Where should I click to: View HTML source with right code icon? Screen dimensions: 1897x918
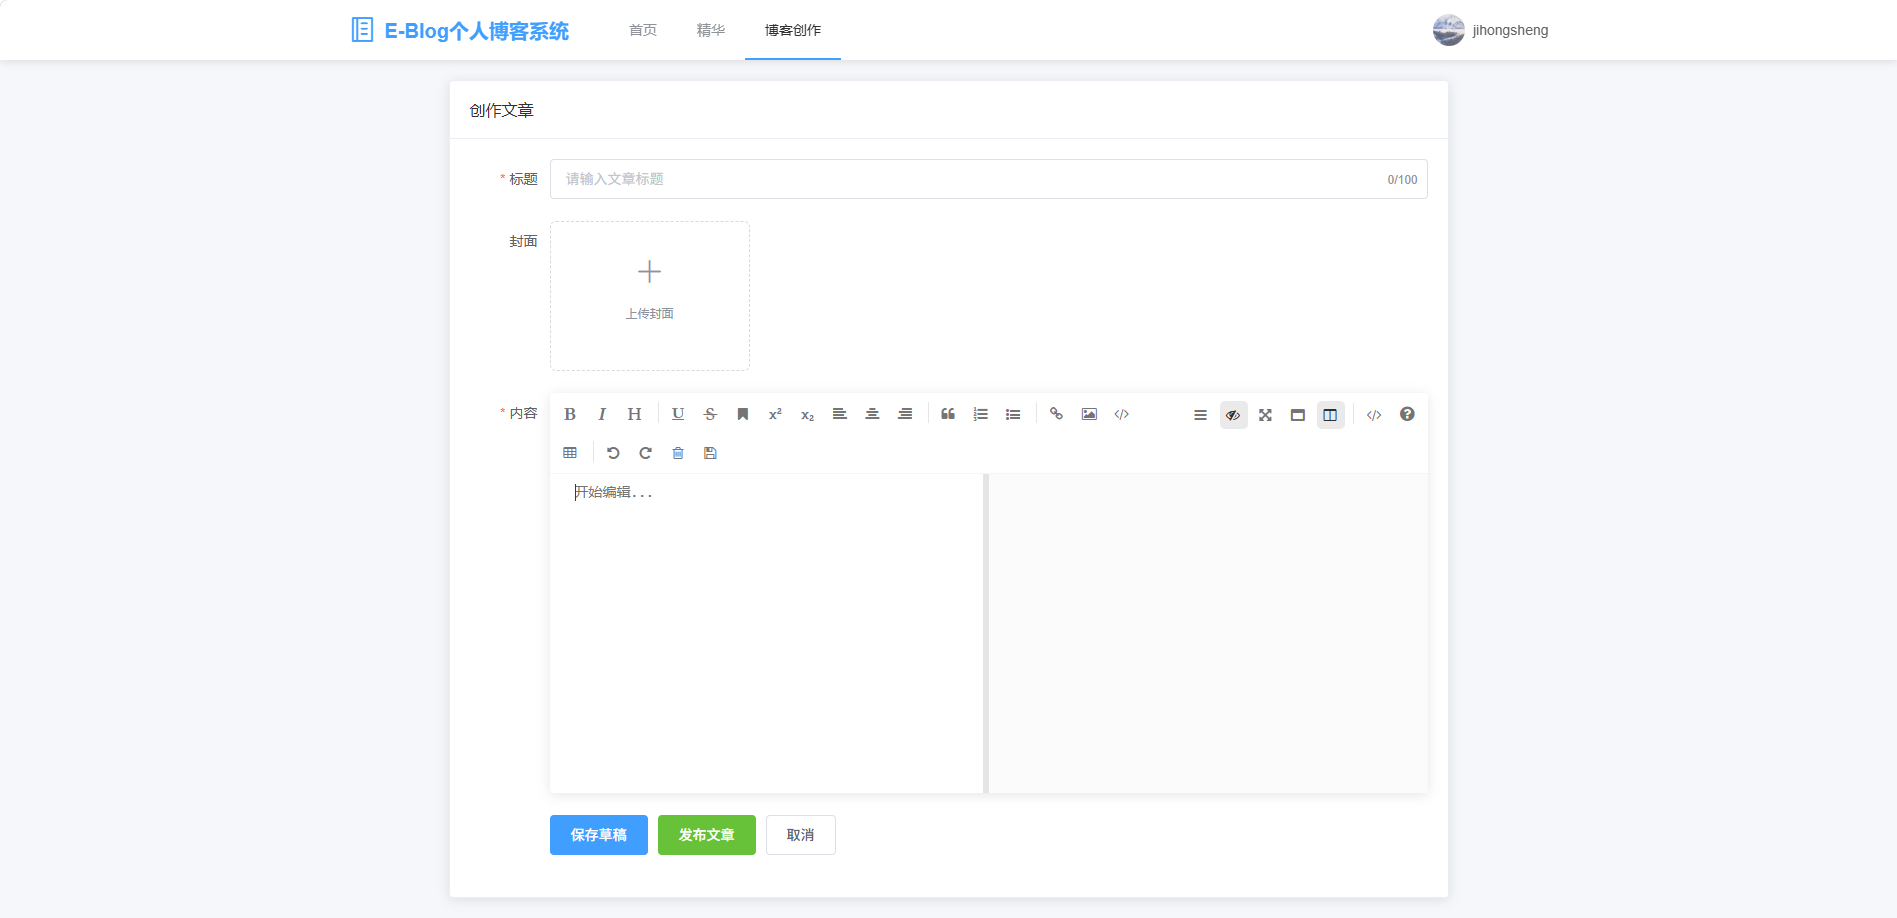pos(1374,414)
